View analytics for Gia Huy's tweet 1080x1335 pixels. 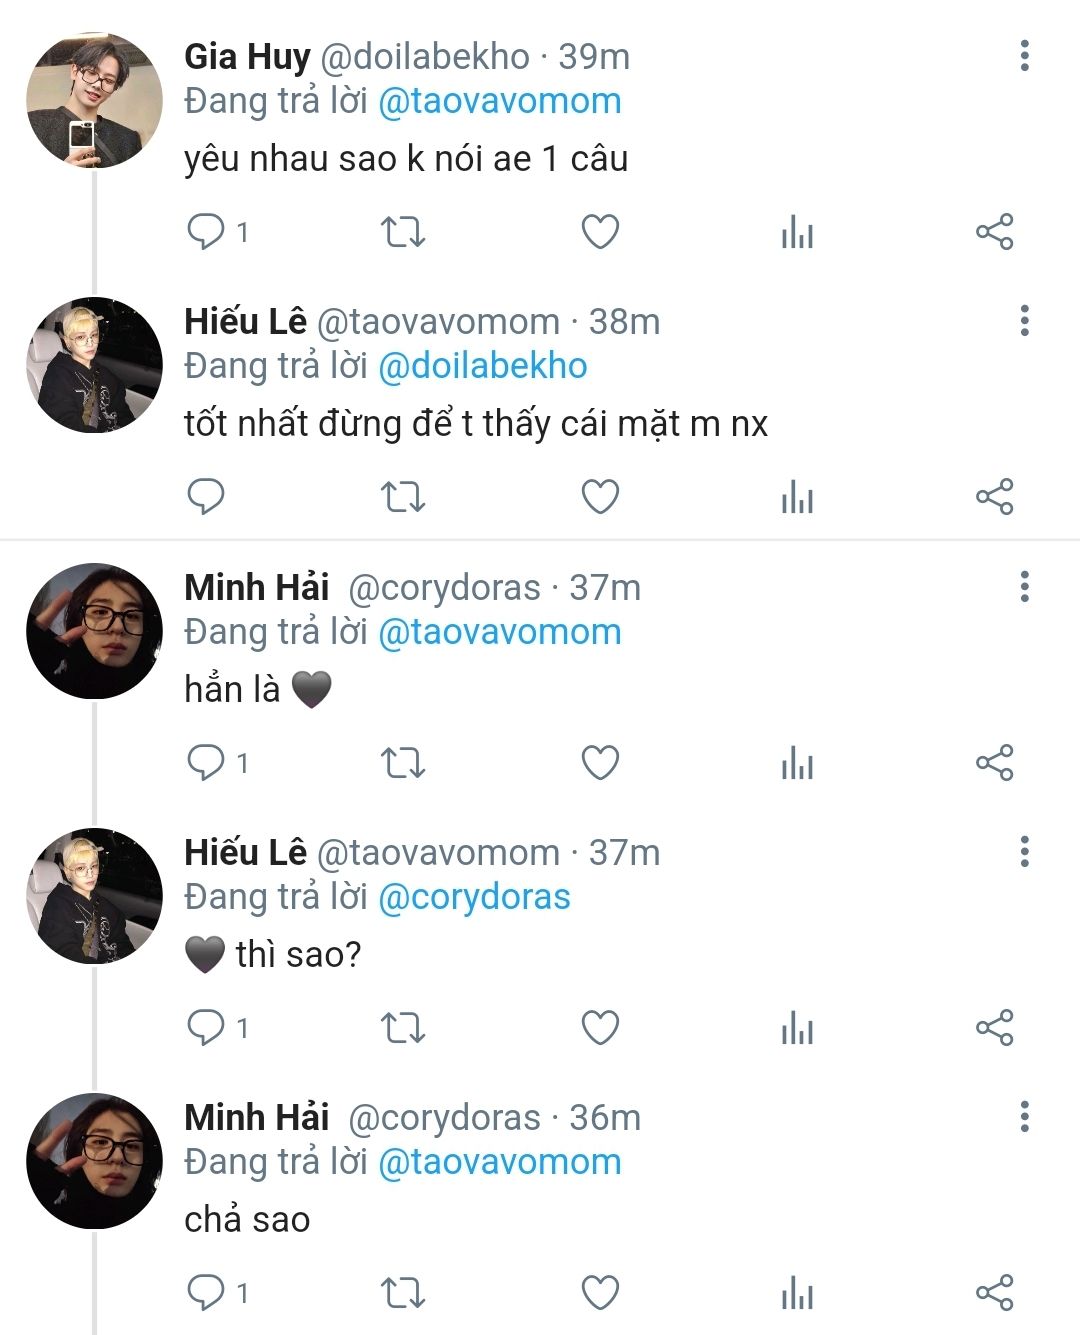(x=797, y=233)
